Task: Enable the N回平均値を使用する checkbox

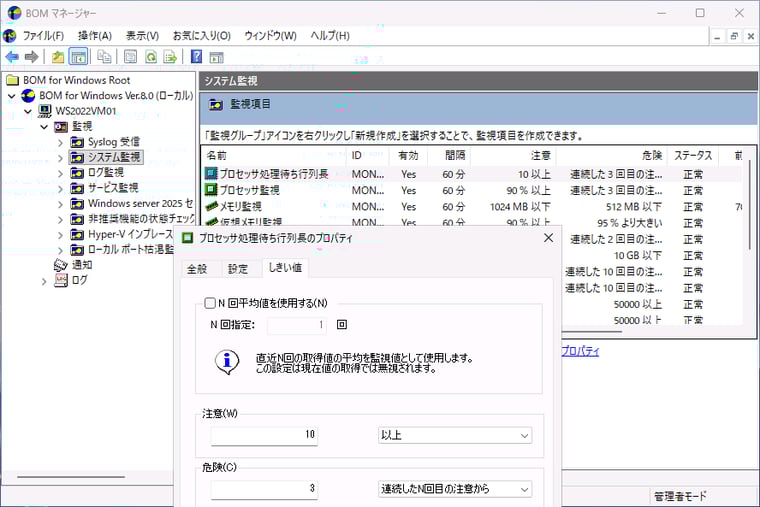Action: click(x=210, y=303)
